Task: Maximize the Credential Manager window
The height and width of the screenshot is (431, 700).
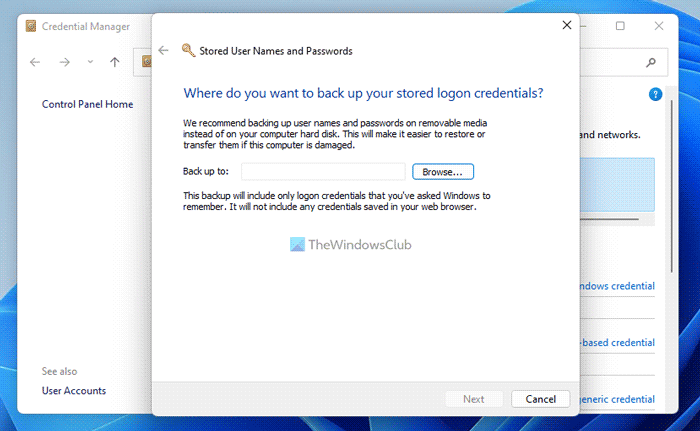Action: pos(620,26)
